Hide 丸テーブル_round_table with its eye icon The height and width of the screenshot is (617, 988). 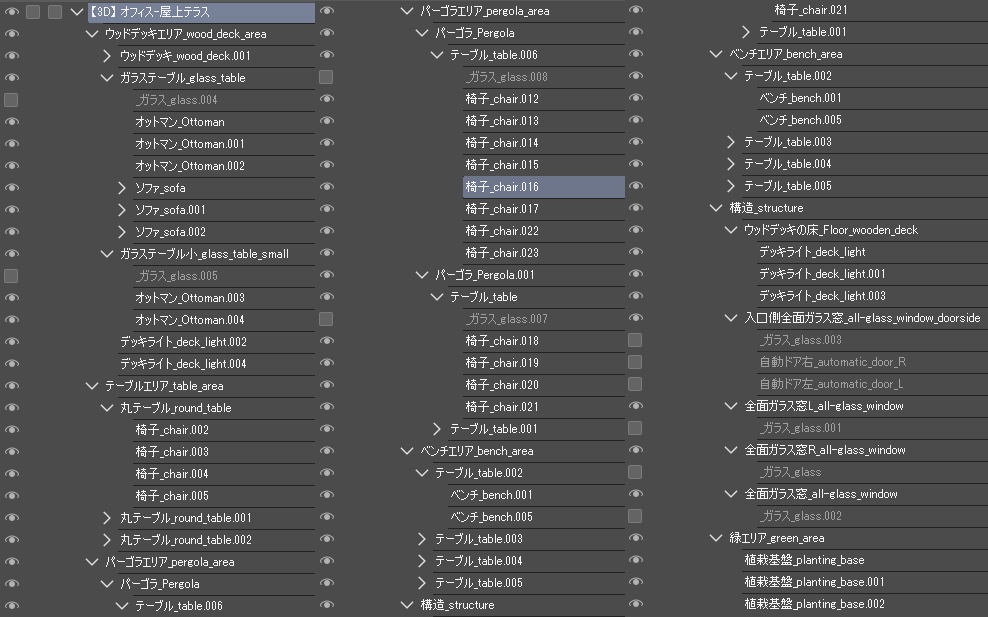click(x=11, y=408)
